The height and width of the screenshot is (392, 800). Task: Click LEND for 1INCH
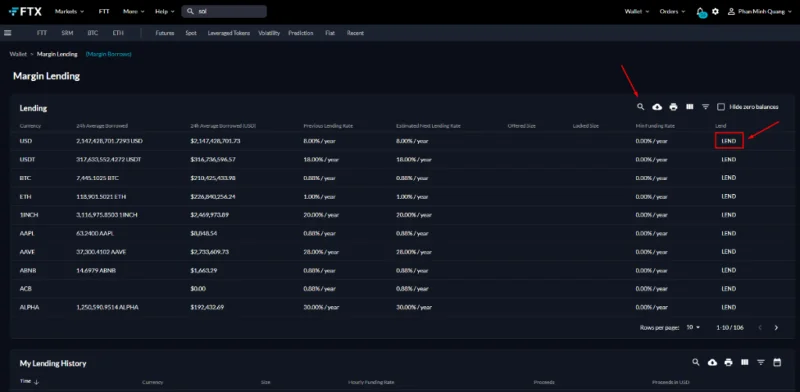(x=729, y=215)
